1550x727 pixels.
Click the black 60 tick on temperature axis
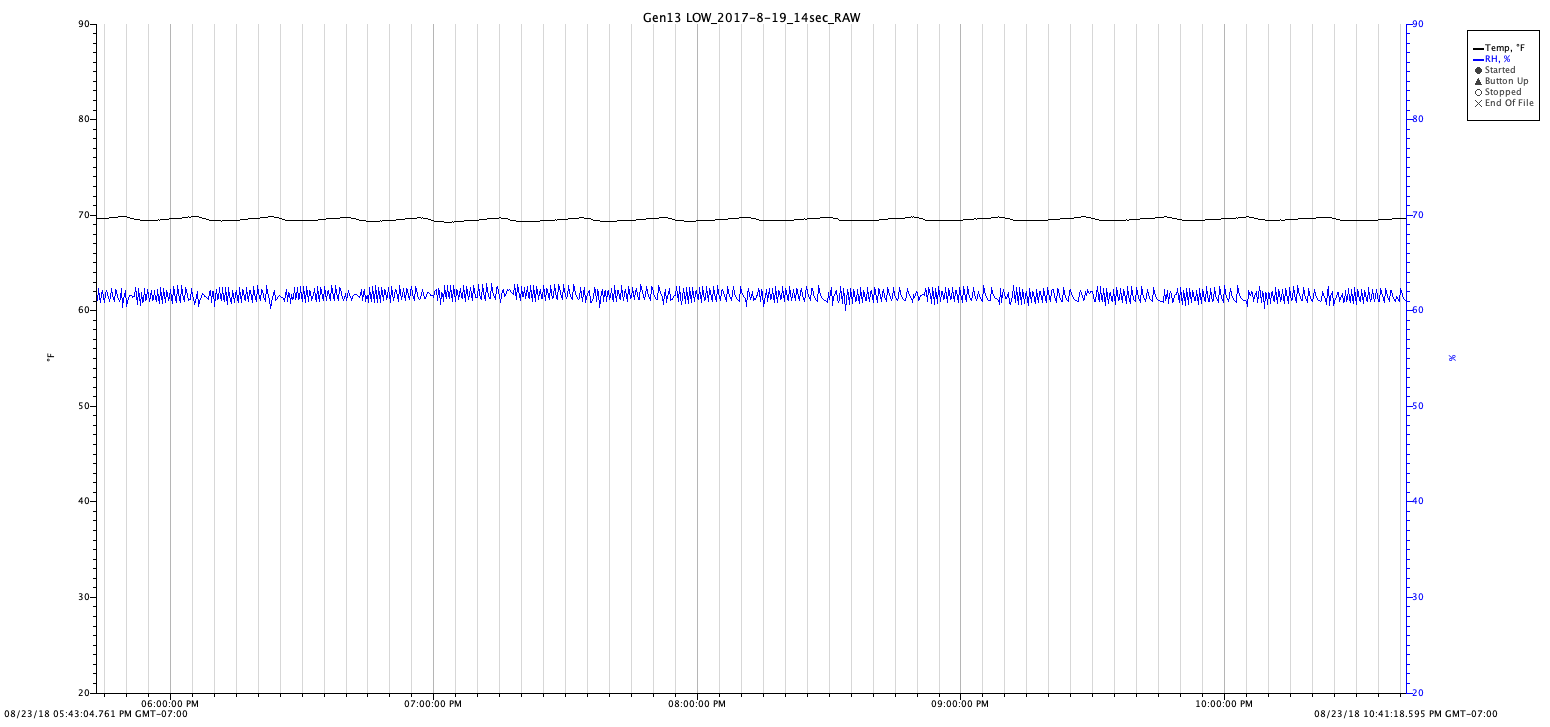click(85, 310)
